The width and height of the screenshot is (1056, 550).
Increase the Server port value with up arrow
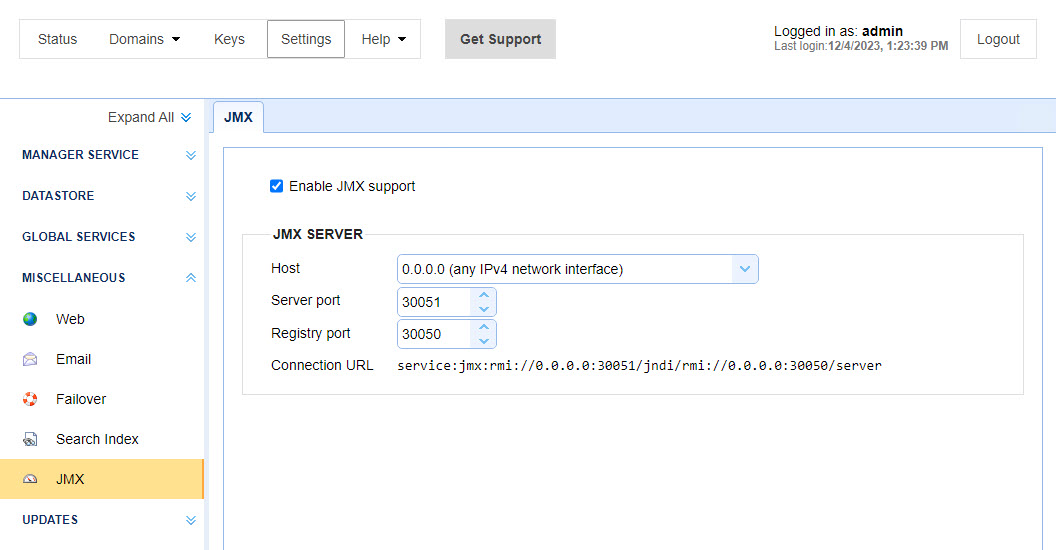tap(484, 295)
